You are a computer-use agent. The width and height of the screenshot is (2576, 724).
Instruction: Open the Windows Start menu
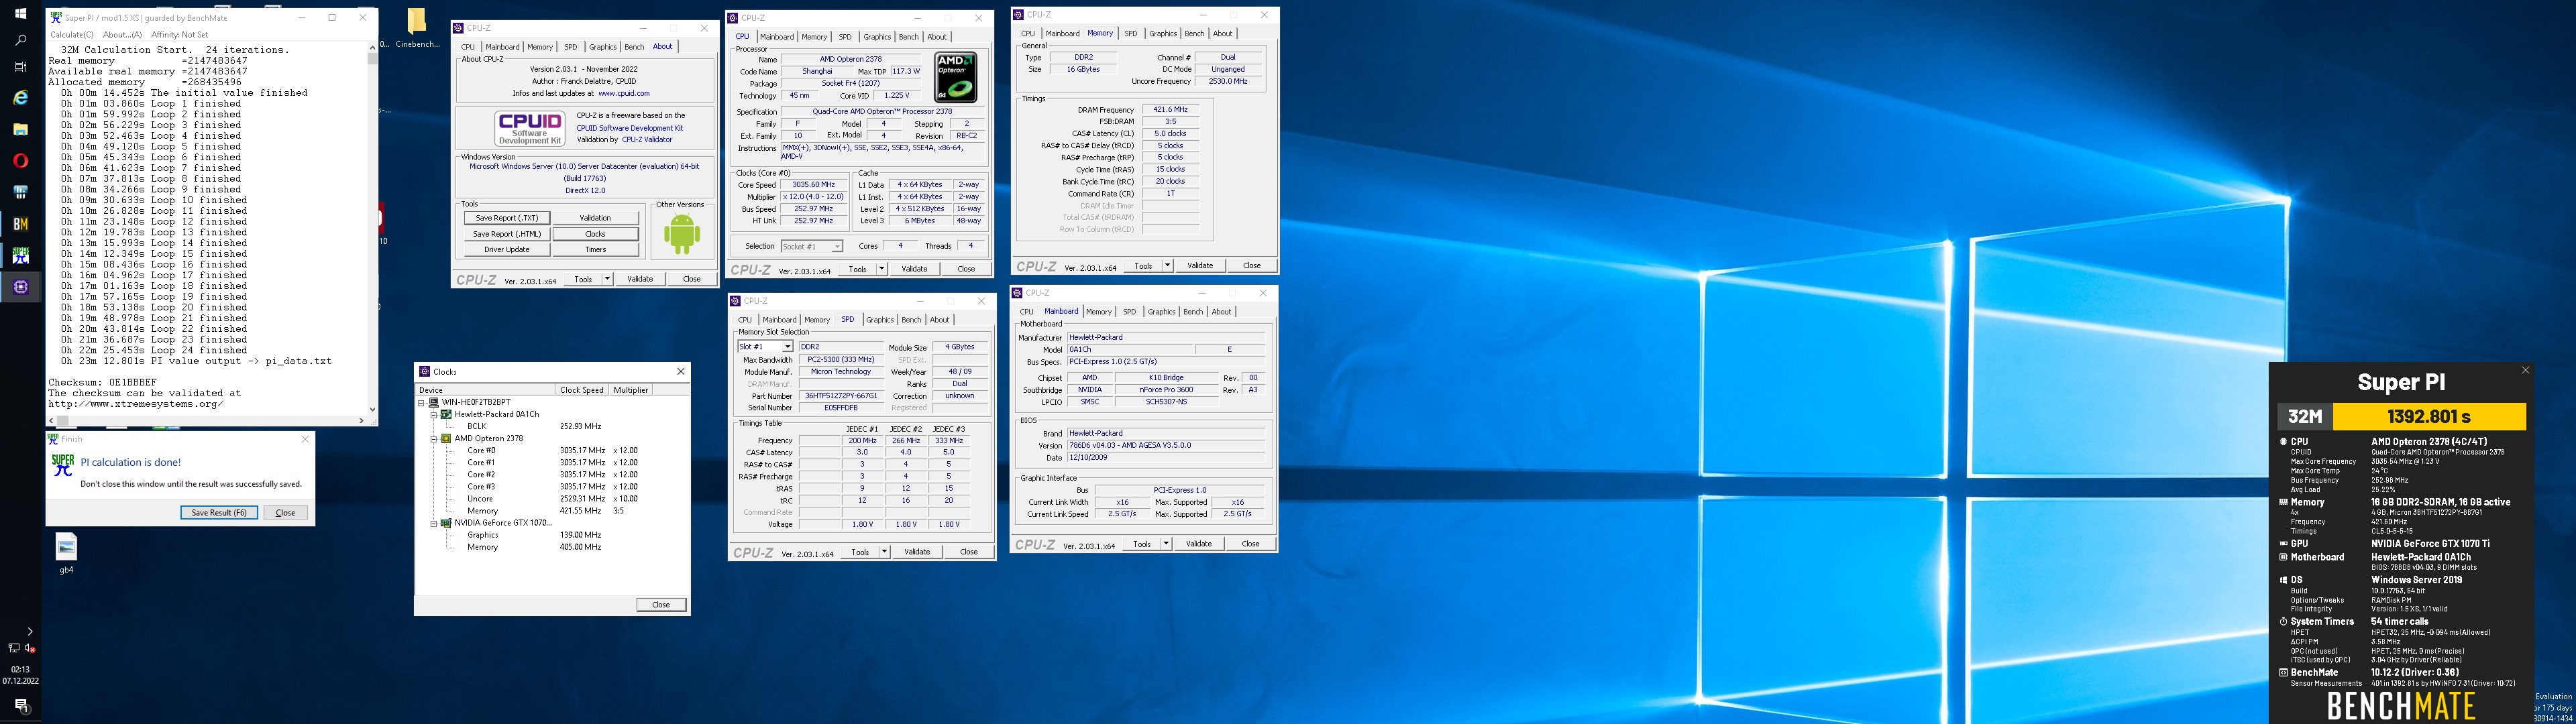pyautogui.click(x=20, y=13)
